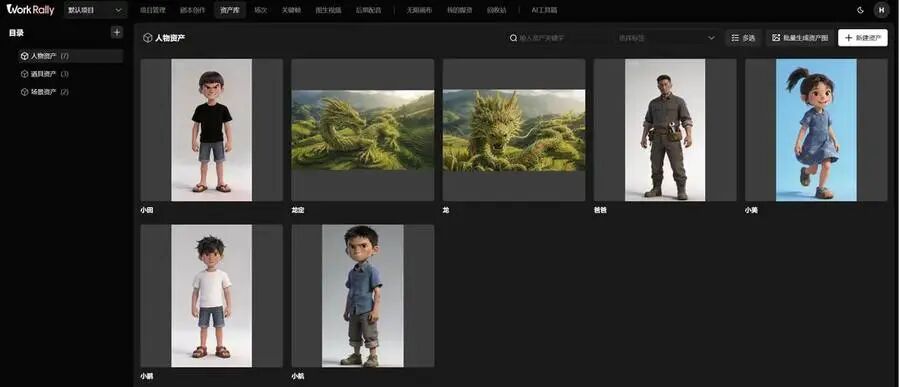Viewport: 900px width, 387px height.
Task: Switch to the 资产库 tab
Action: click(230, 10)
